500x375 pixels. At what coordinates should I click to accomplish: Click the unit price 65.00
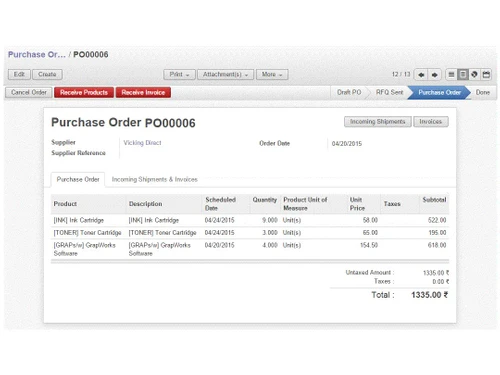[370, 233]
